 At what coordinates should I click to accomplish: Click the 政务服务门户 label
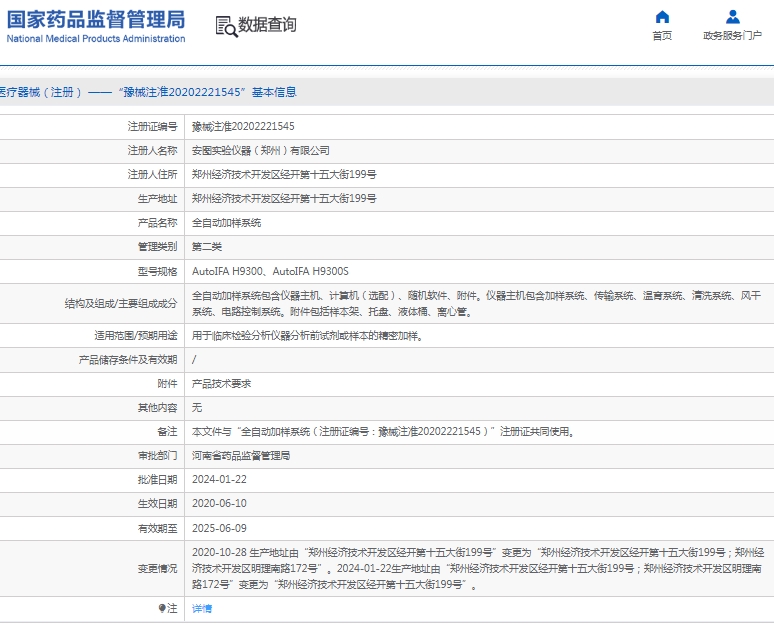point(733,36)
